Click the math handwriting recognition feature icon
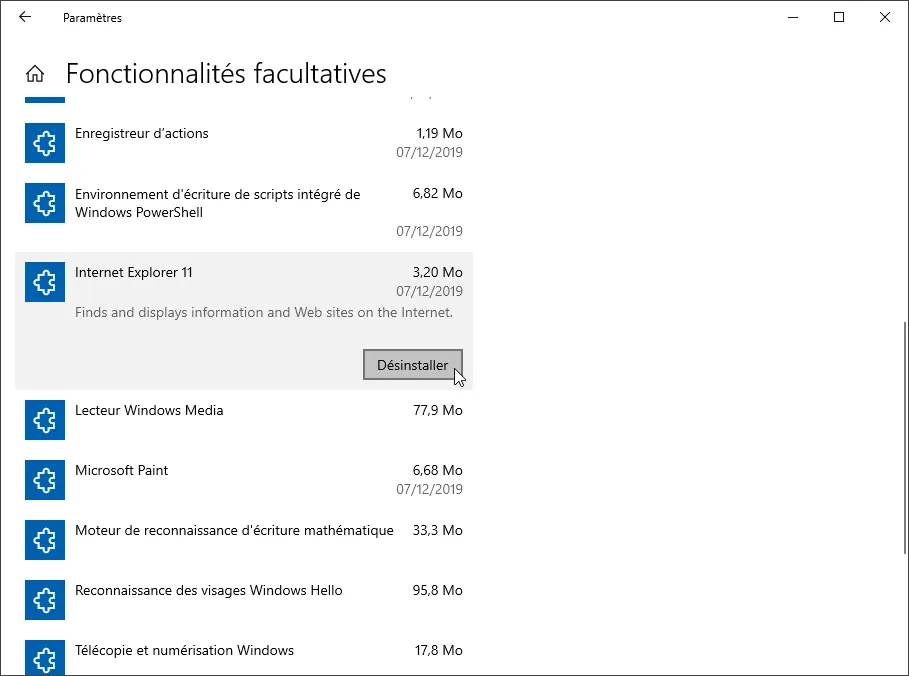The width and height of the screenshot is (909, 676). [x=44, y=540]
